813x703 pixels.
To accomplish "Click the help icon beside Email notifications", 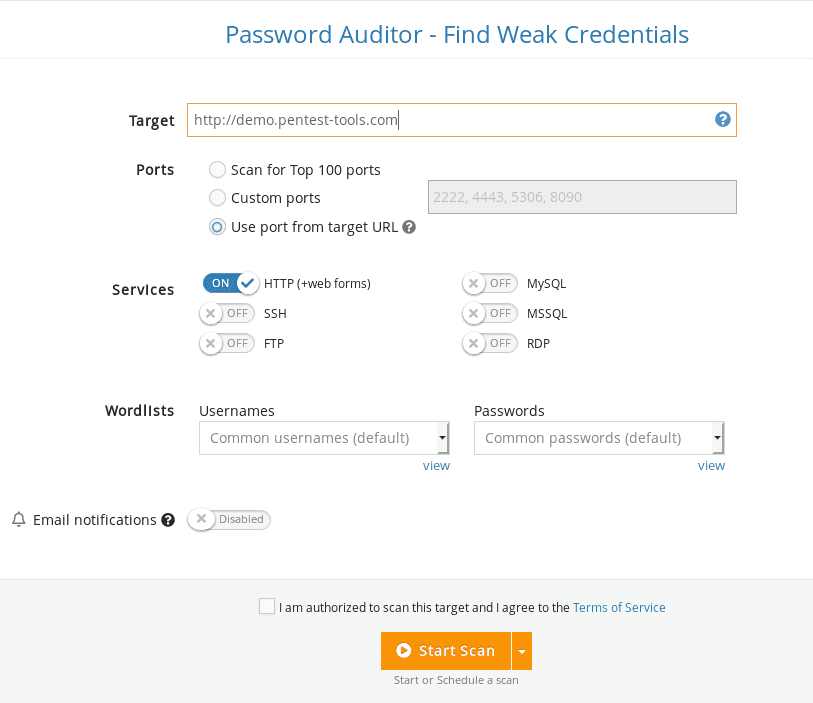I will [167, 519].
